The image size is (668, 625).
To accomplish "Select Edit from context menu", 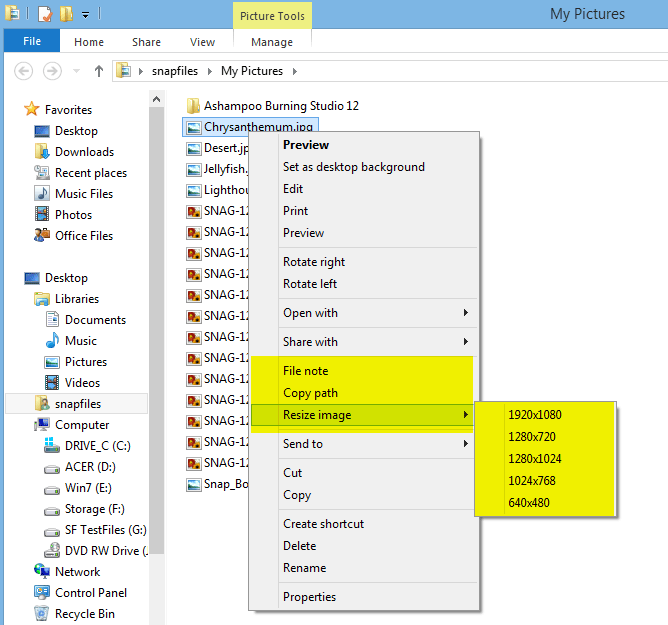I will 293,189.
